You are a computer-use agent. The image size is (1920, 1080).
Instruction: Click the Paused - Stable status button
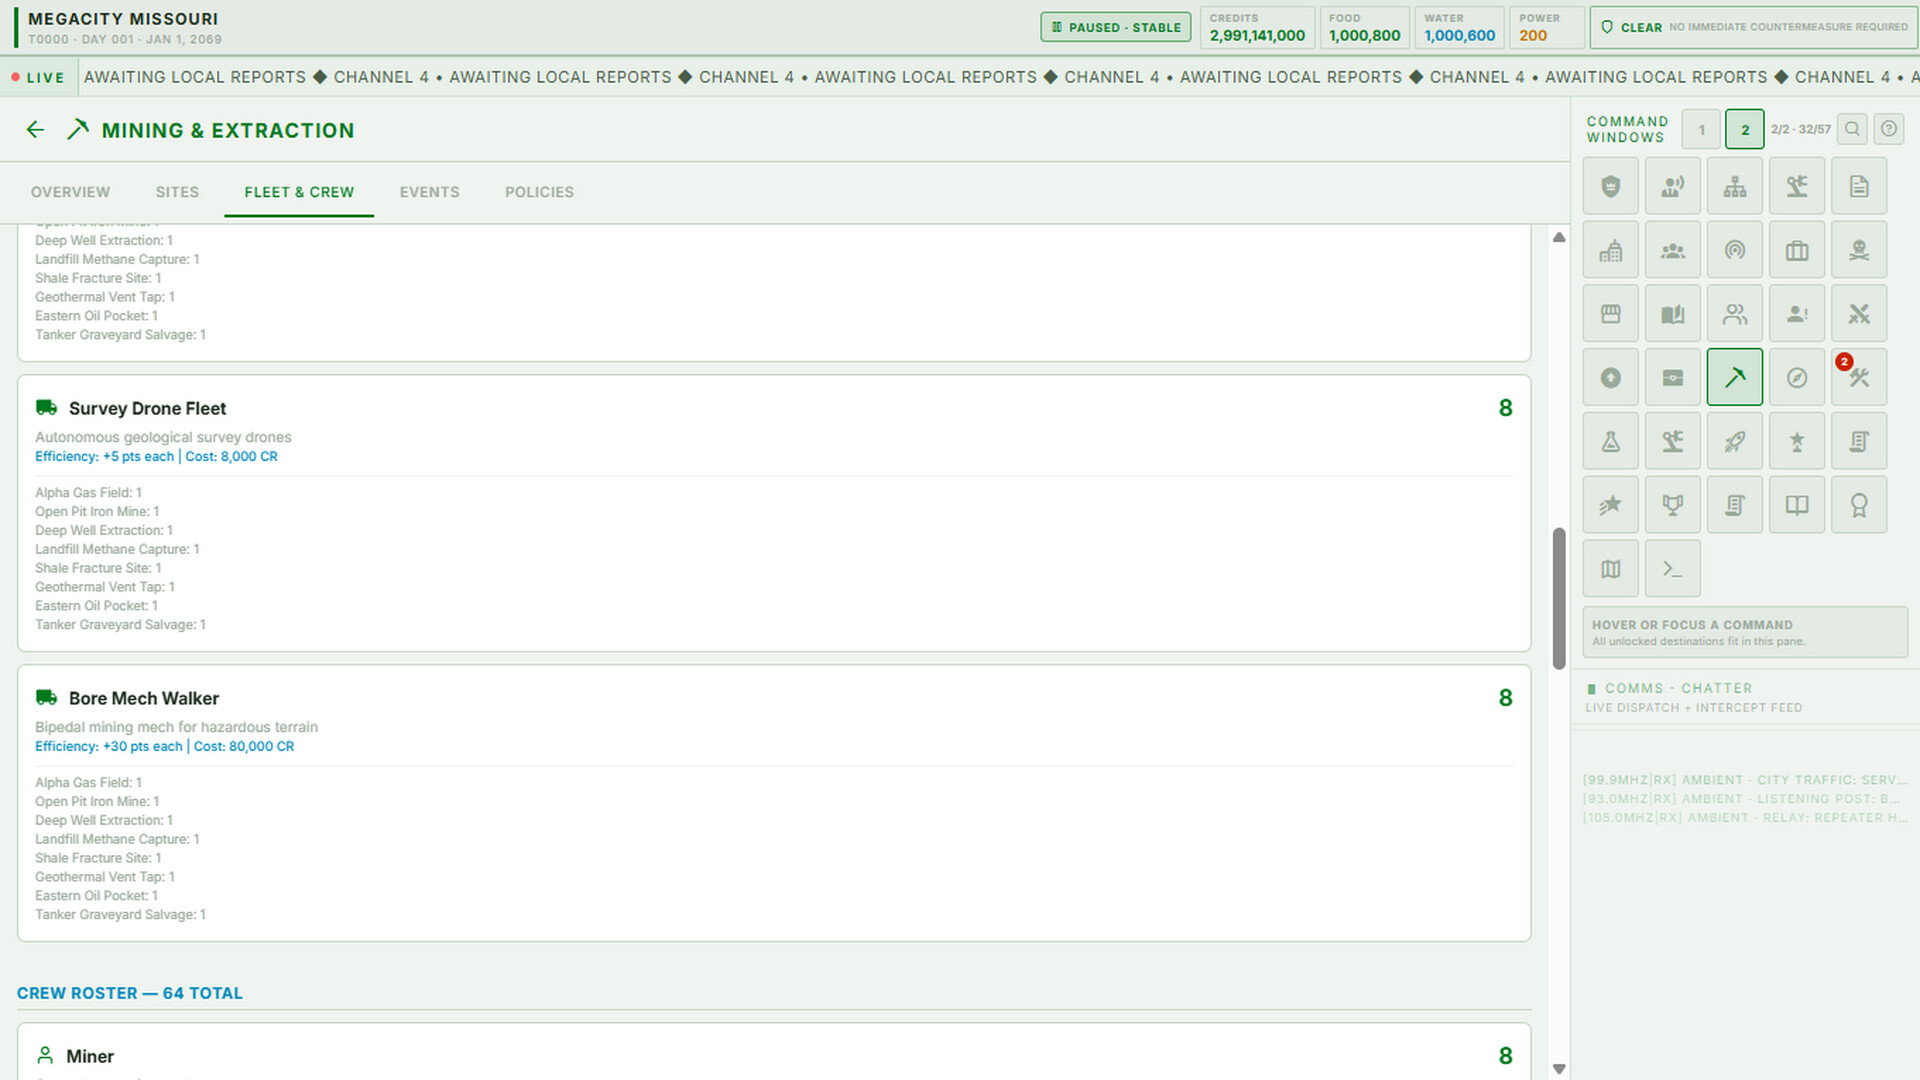pyautogui.click(x=1115, y=27)
